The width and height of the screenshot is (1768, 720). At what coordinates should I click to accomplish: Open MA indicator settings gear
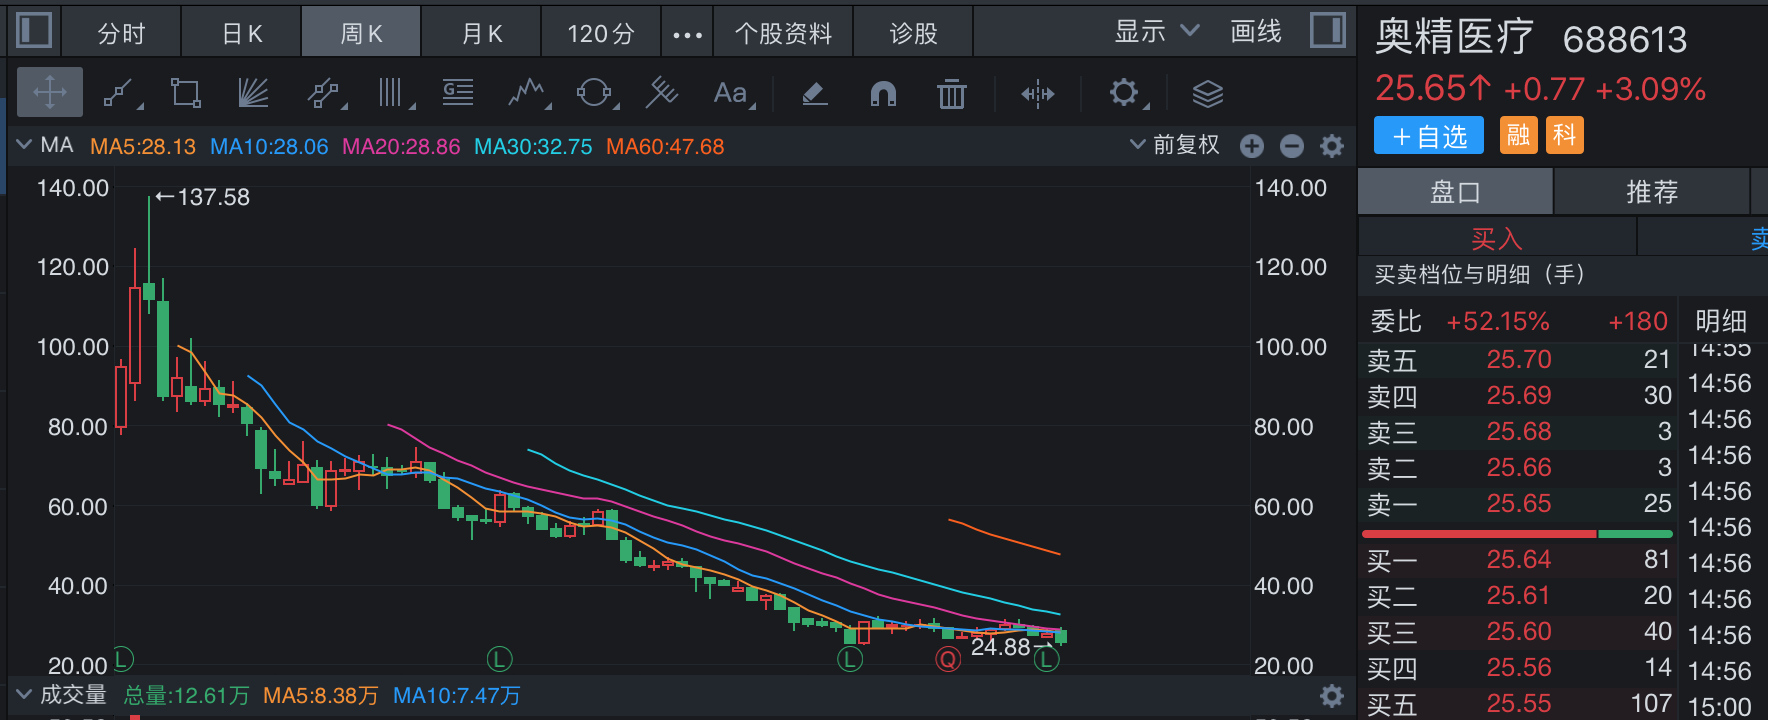[x=1332, y=147]
